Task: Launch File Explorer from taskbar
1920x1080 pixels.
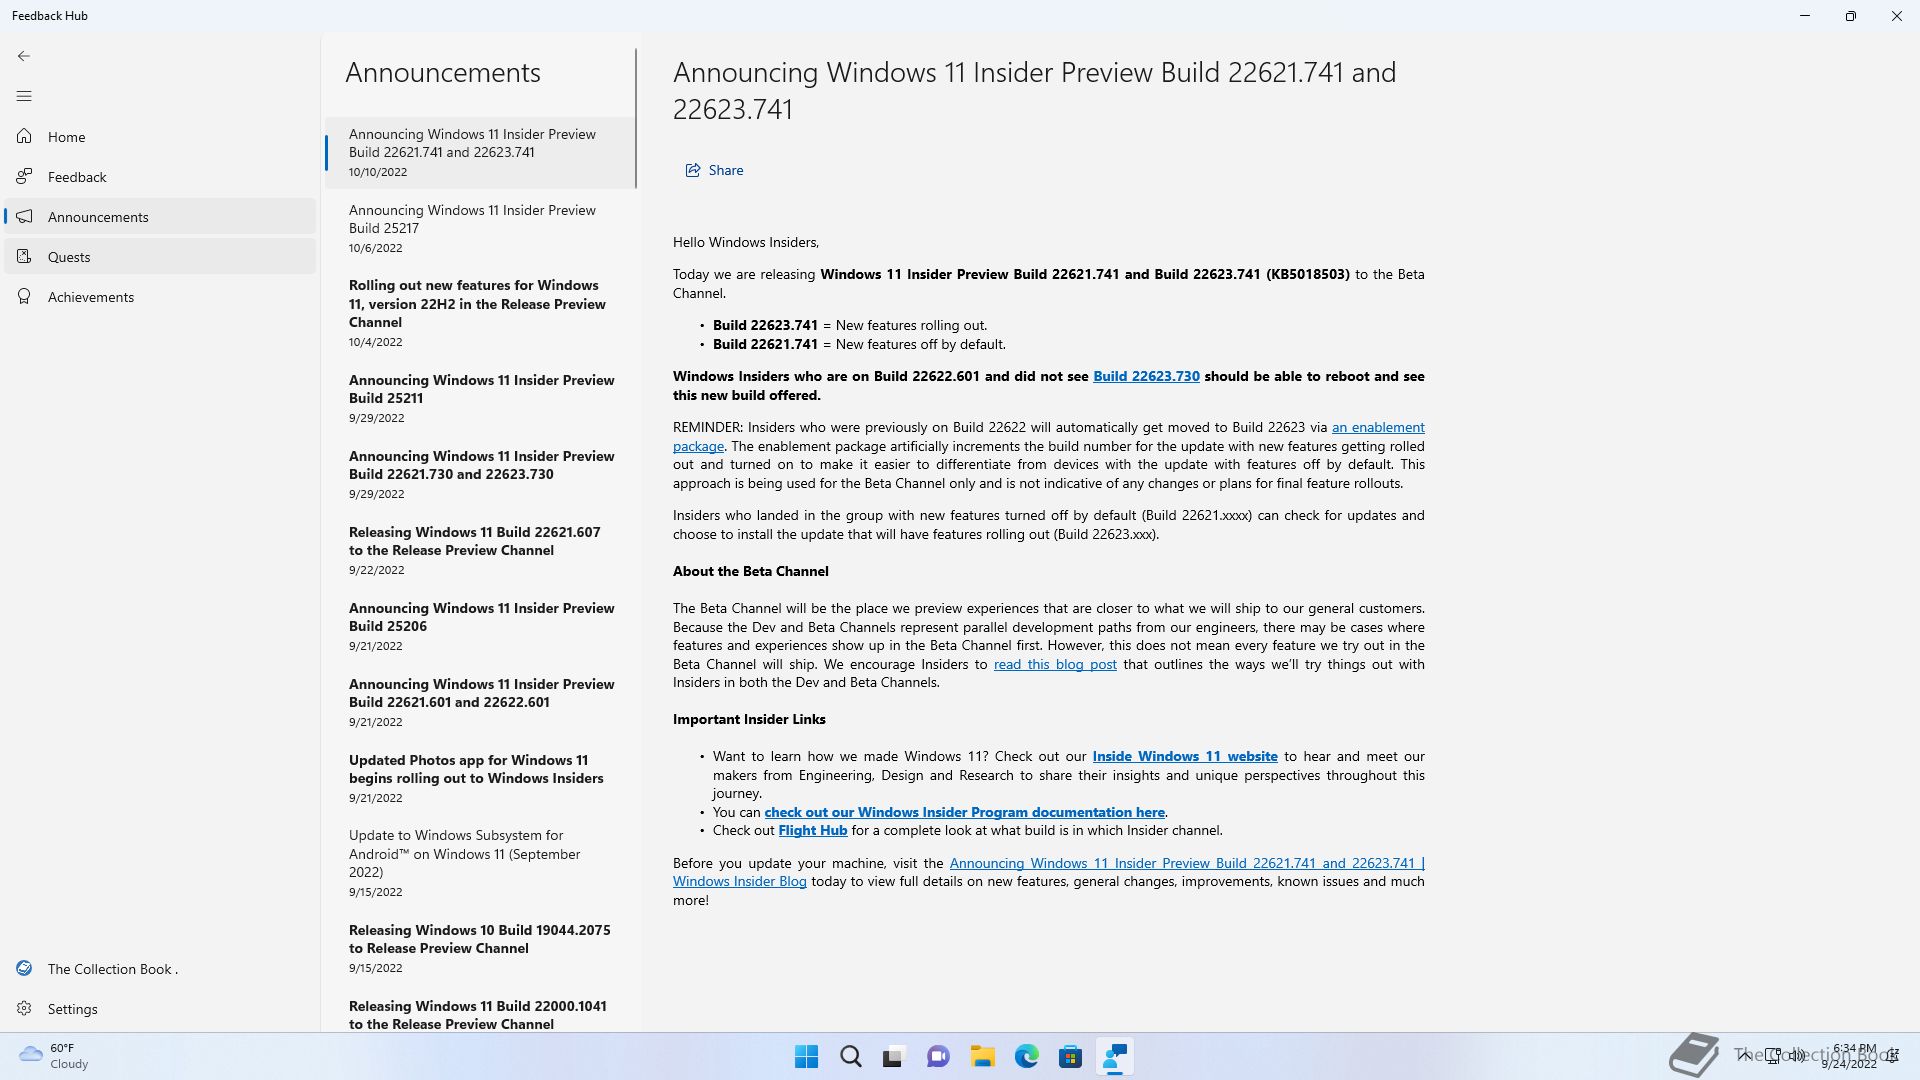Action: tap(982, 1056)
